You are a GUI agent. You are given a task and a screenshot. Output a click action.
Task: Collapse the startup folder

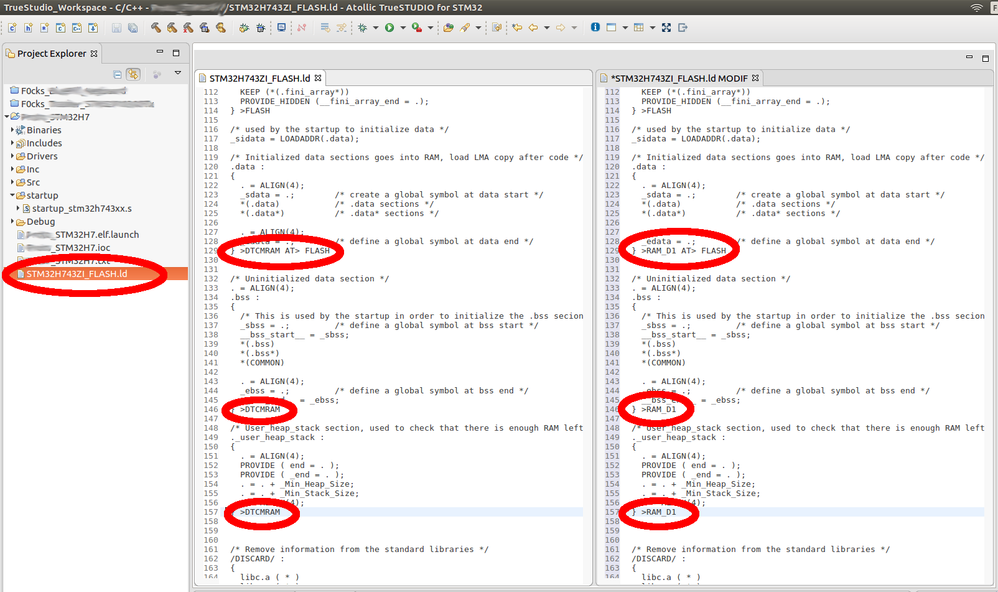[x=12, y=195]
